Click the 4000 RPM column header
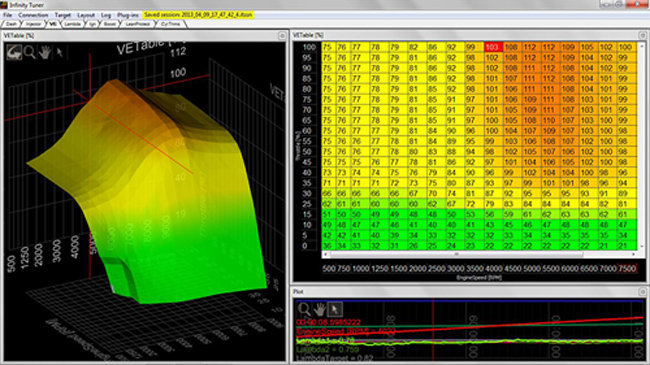Viewport: 650px width, 365px height. (x=493, y=269)
